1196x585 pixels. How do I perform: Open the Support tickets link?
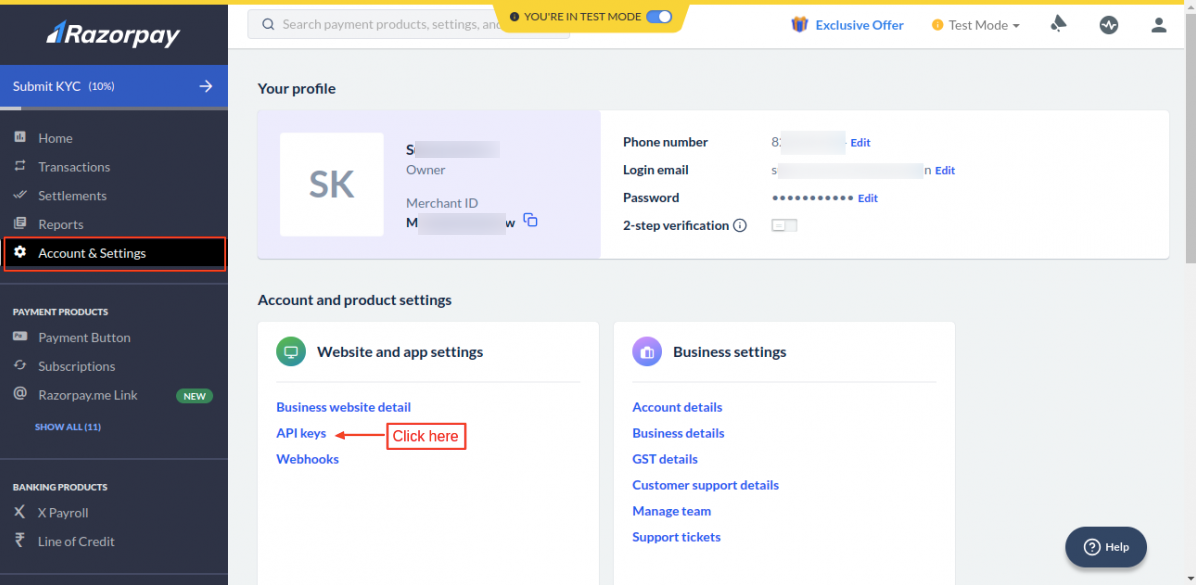677,537
